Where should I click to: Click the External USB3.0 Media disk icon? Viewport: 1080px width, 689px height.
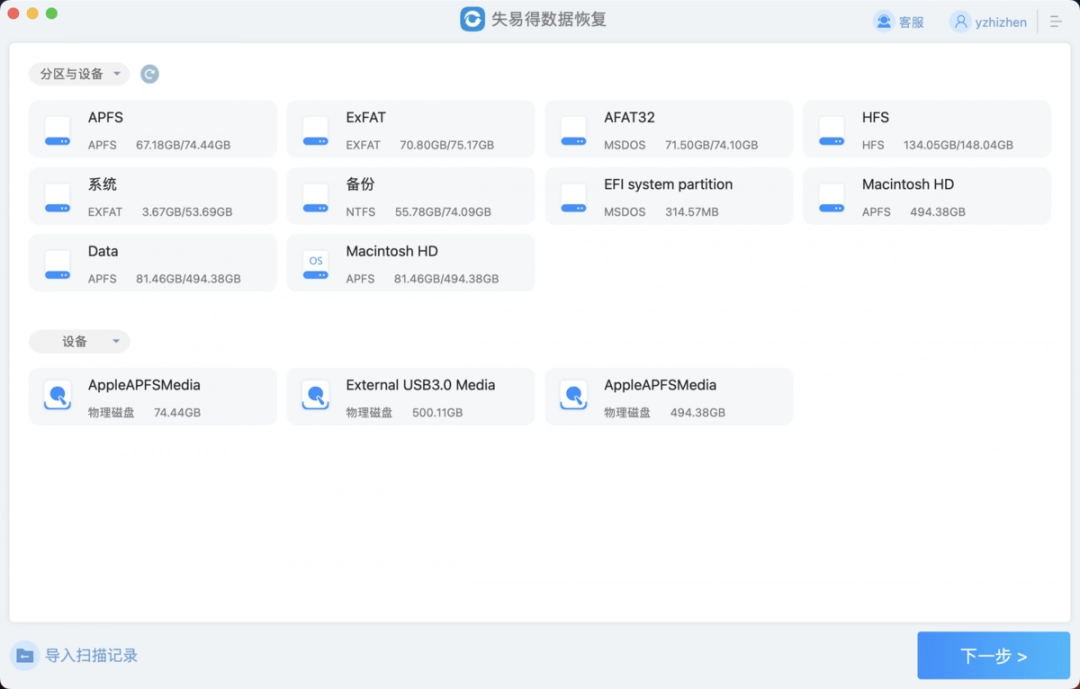tap(315, 395)
